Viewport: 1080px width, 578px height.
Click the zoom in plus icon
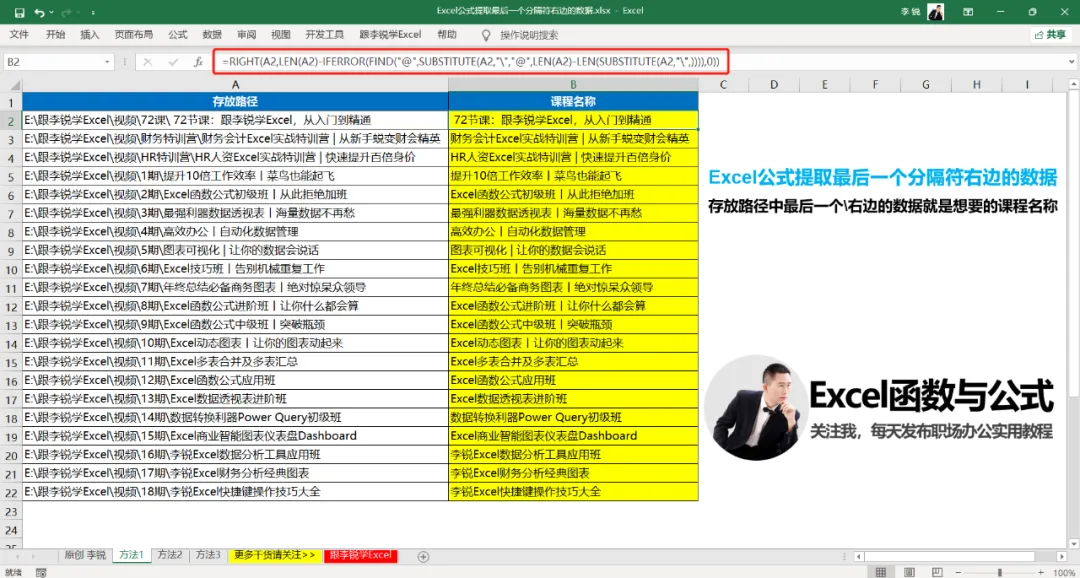pos(1039,572)
